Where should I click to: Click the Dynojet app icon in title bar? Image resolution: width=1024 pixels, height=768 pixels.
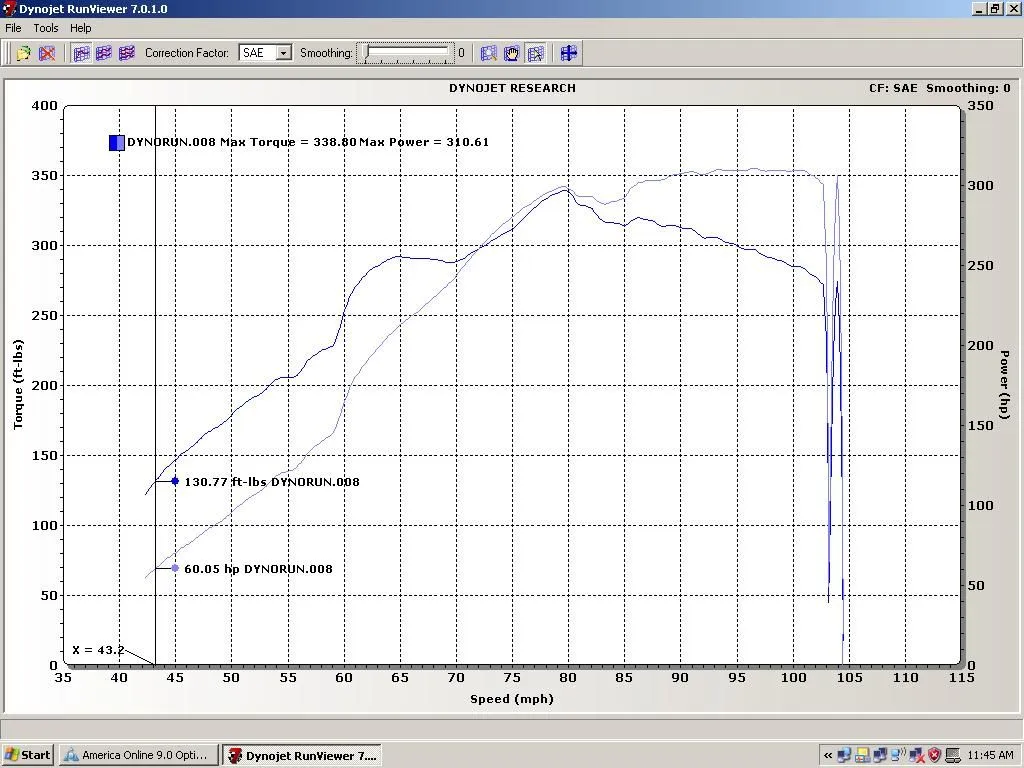(x=9, y=8)
